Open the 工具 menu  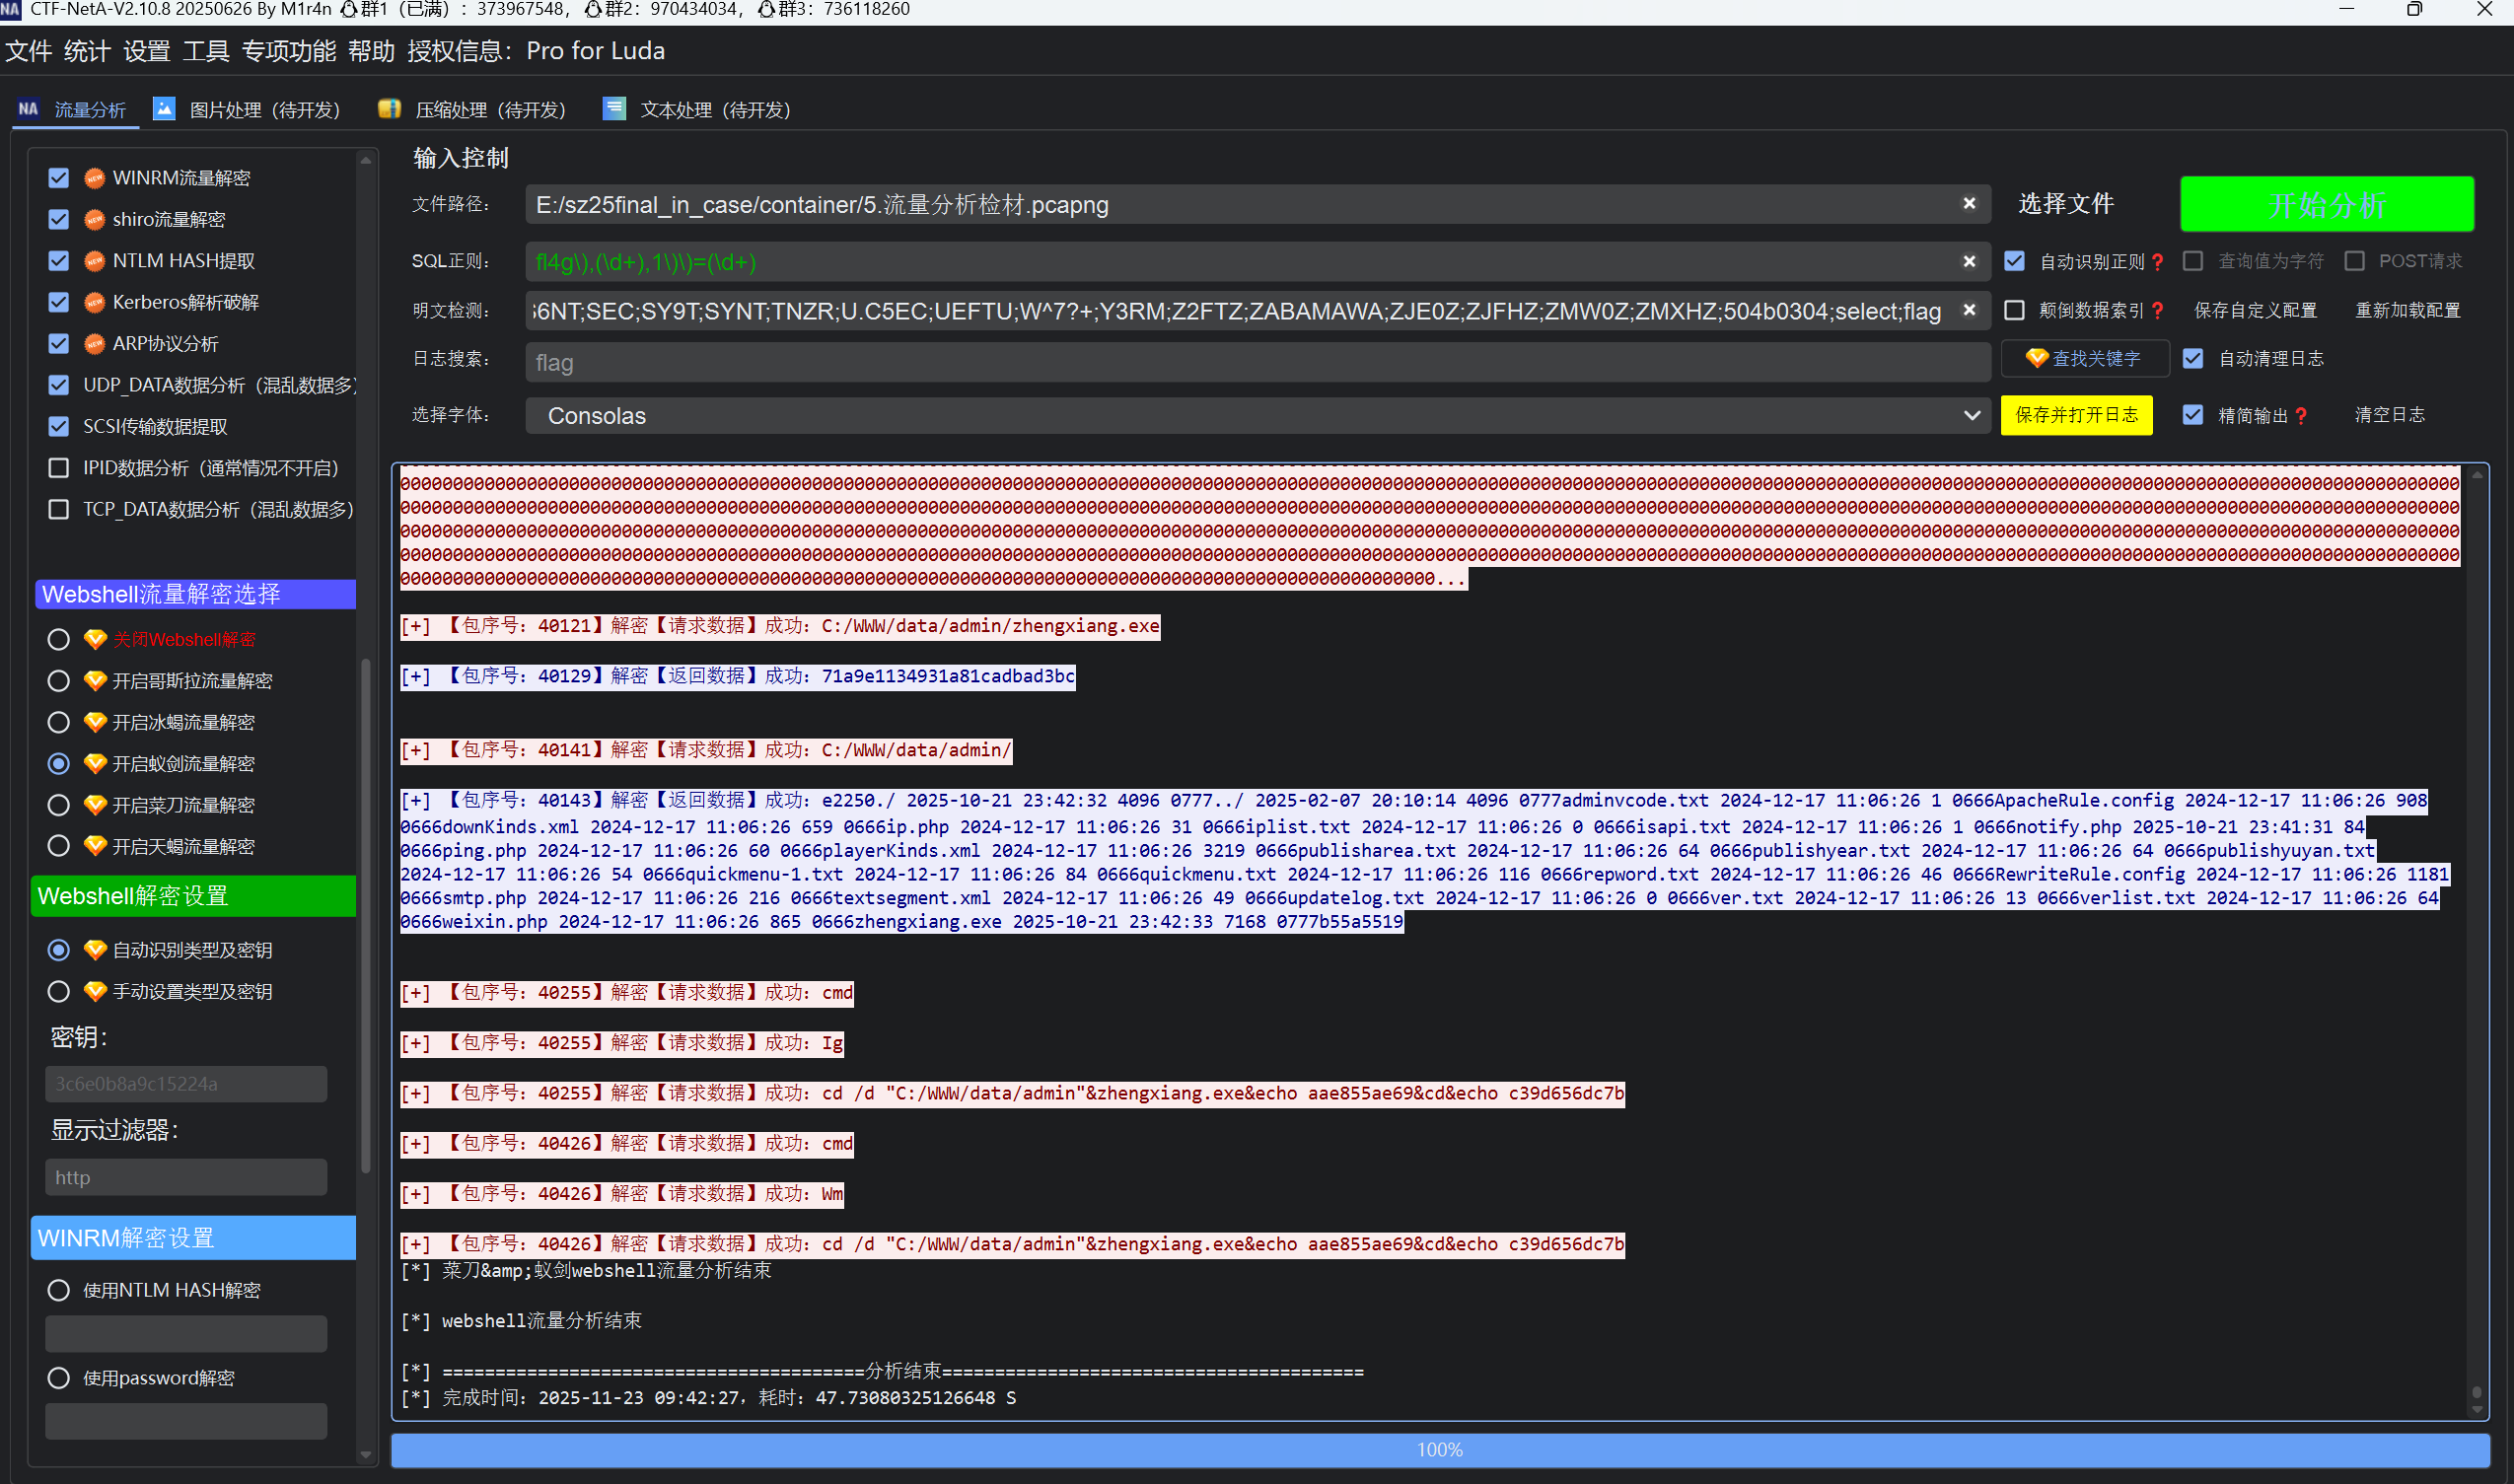(205, 51)
